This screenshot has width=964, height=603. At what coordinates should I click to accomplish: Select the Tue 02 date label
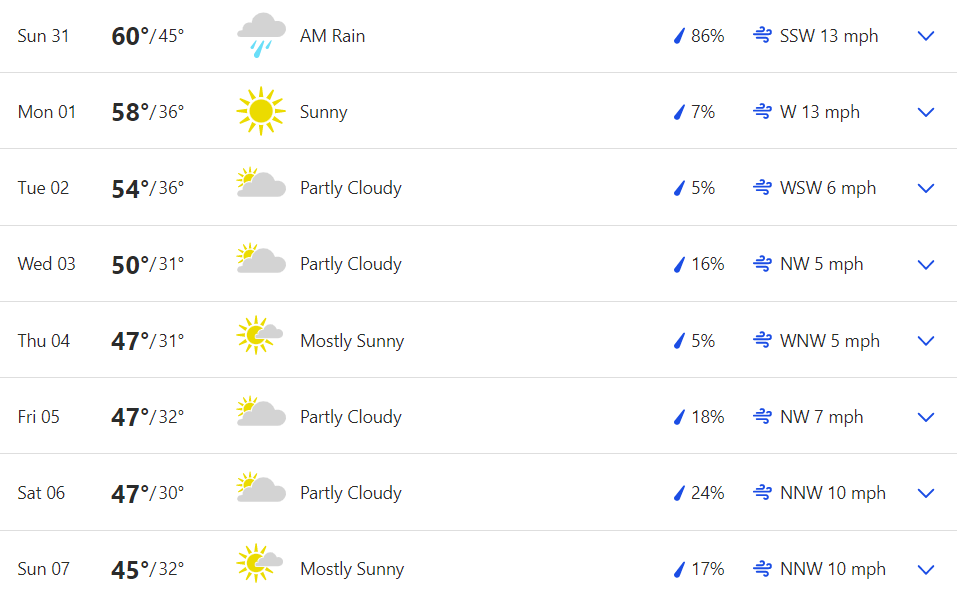tap(43, 188)
